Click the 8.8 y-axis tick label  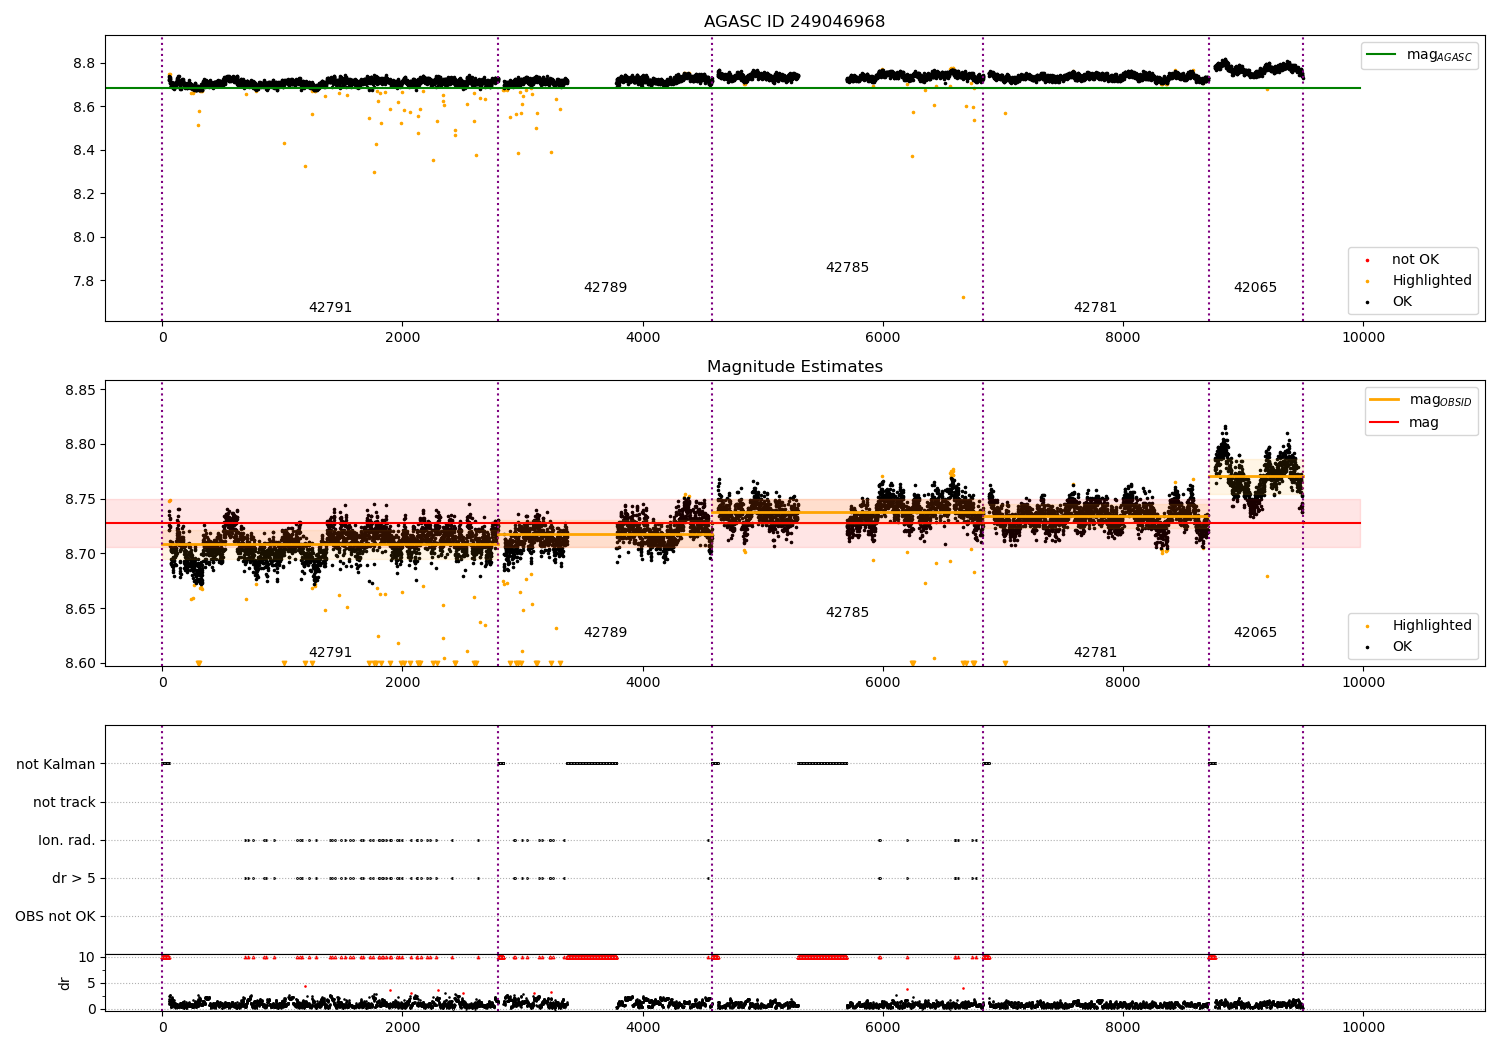[84, 64]
